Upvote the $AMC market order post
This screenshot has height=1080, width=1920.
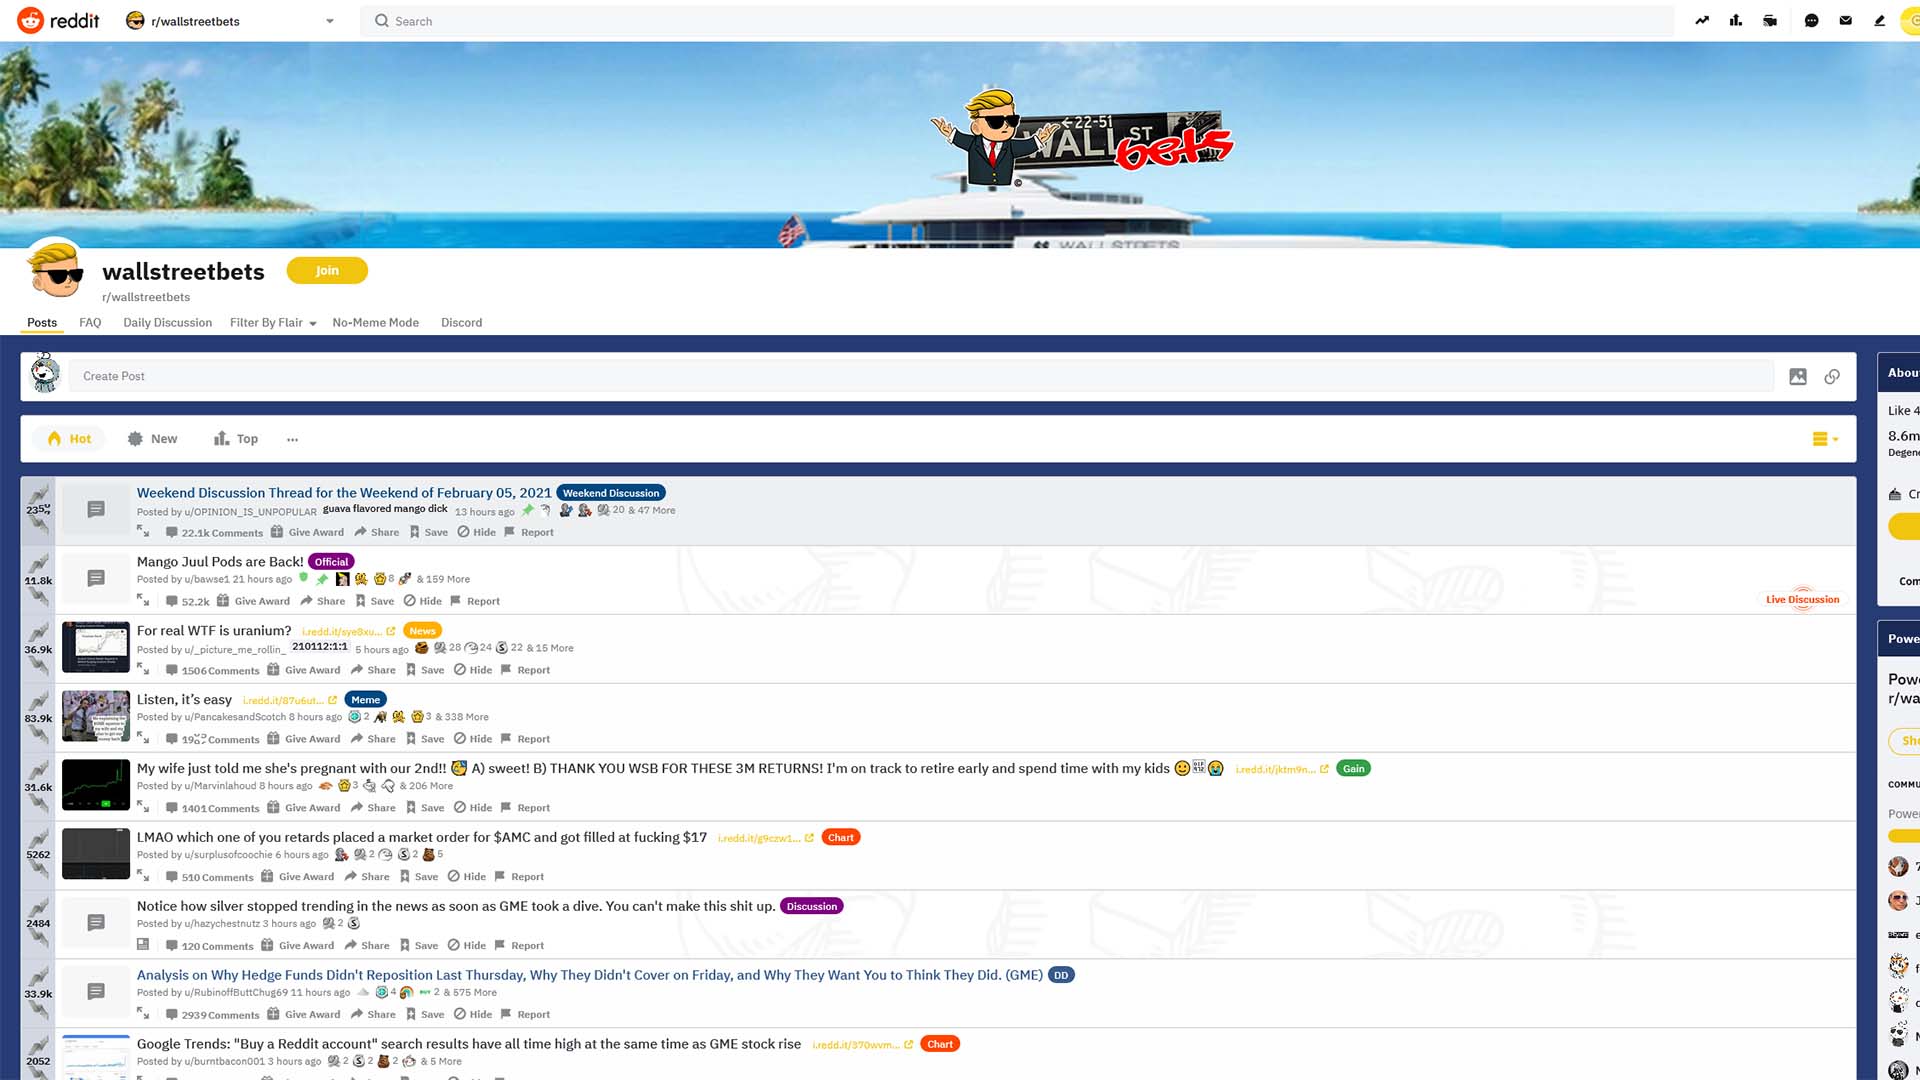(x=38, y=838)
